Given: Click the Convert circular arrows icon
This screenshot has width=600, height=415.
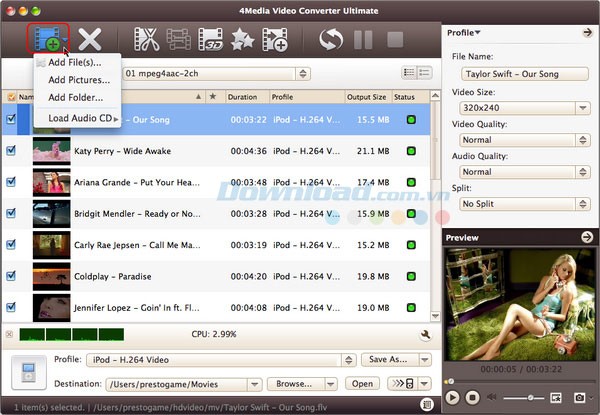Looking at the screenshot, I should pos(332,40).
